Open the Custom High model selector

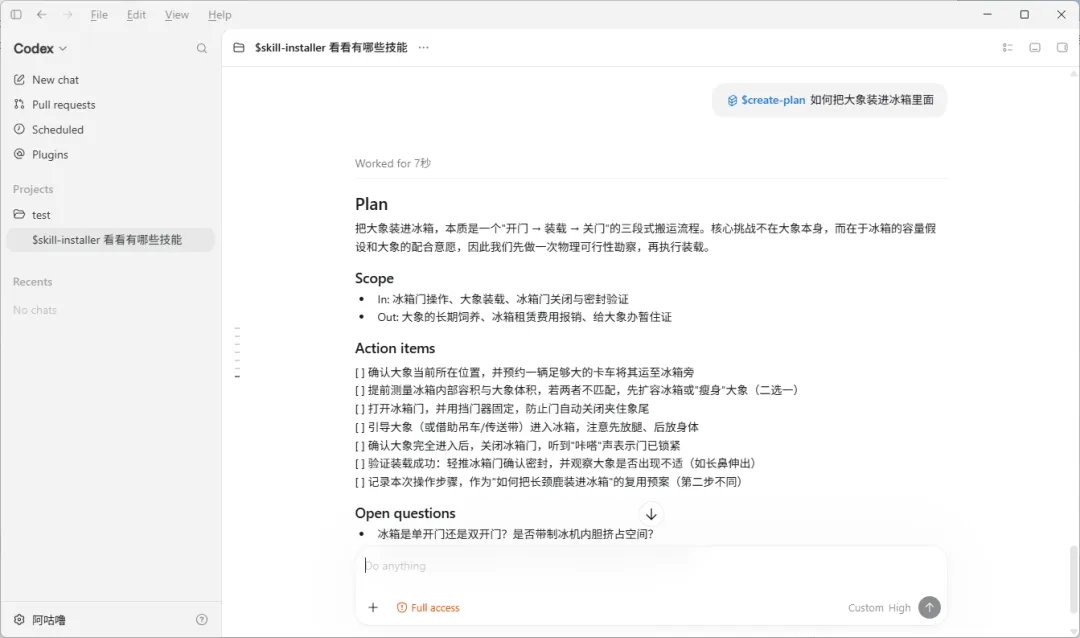click(x=879, y=608)
